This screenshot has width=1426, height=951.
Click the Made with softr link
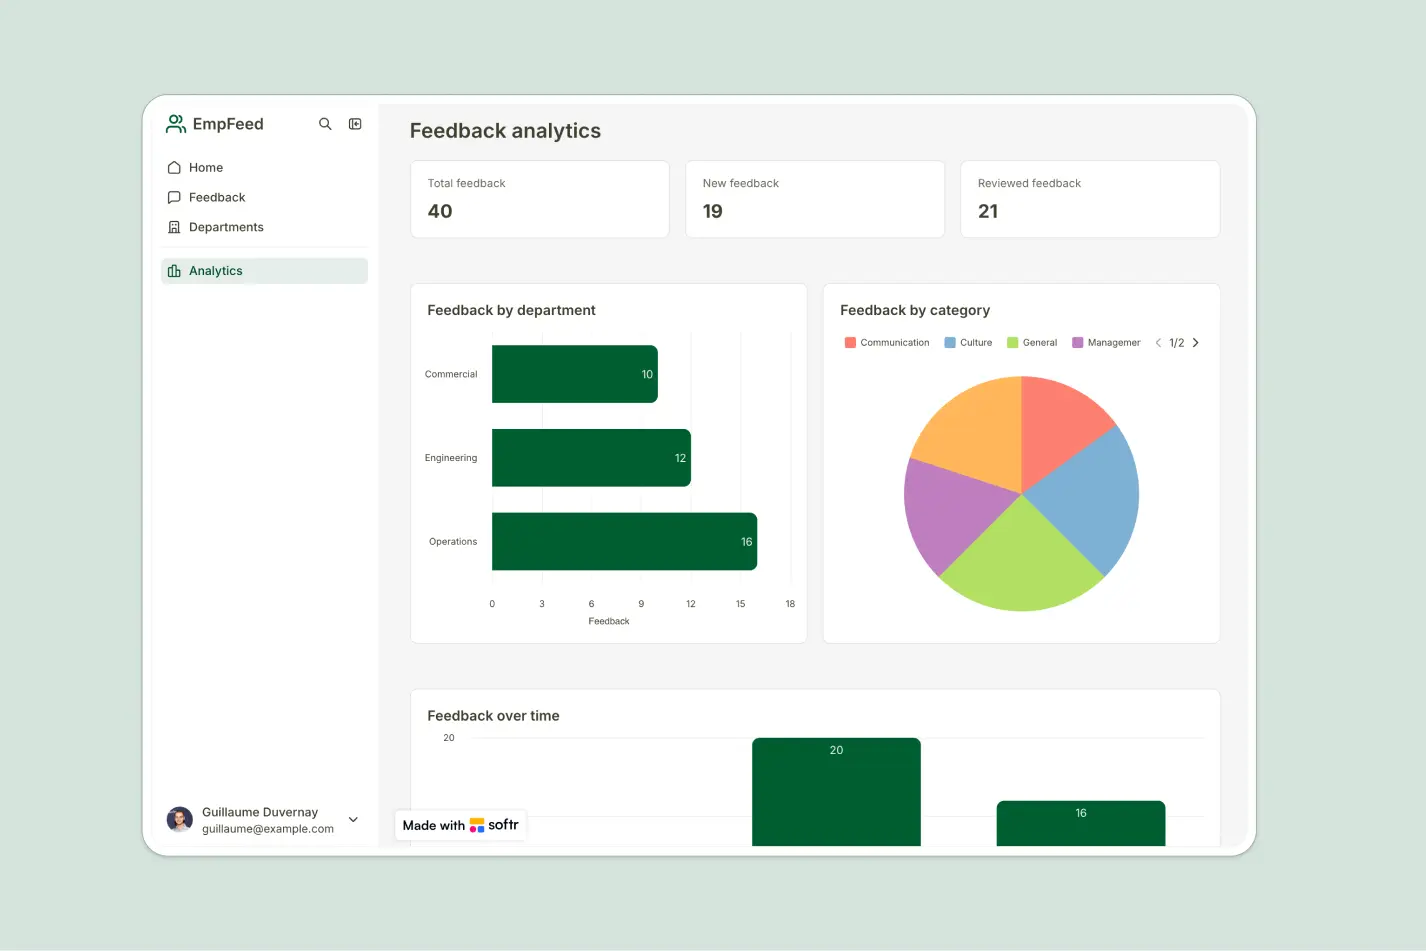coord(461,825)
